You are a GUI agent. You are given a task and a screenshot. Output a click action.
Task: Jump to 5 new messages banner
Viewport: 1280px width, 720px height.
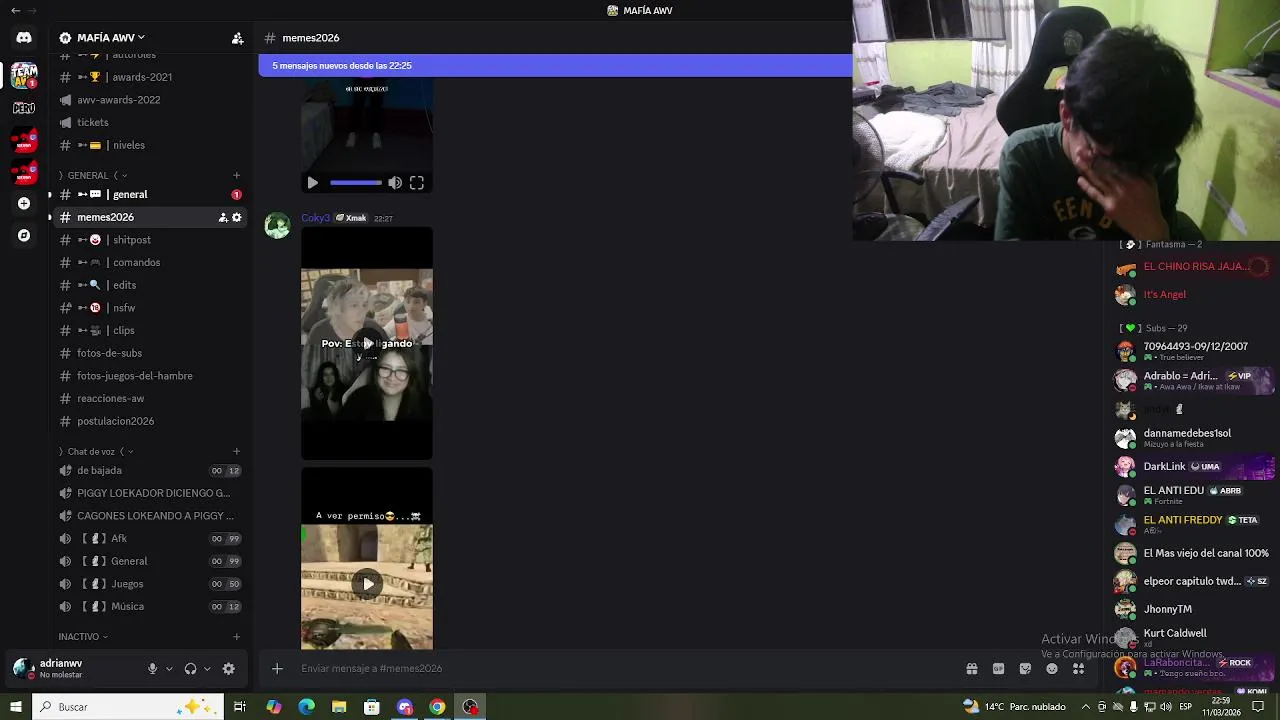click(x=555, y=66)
